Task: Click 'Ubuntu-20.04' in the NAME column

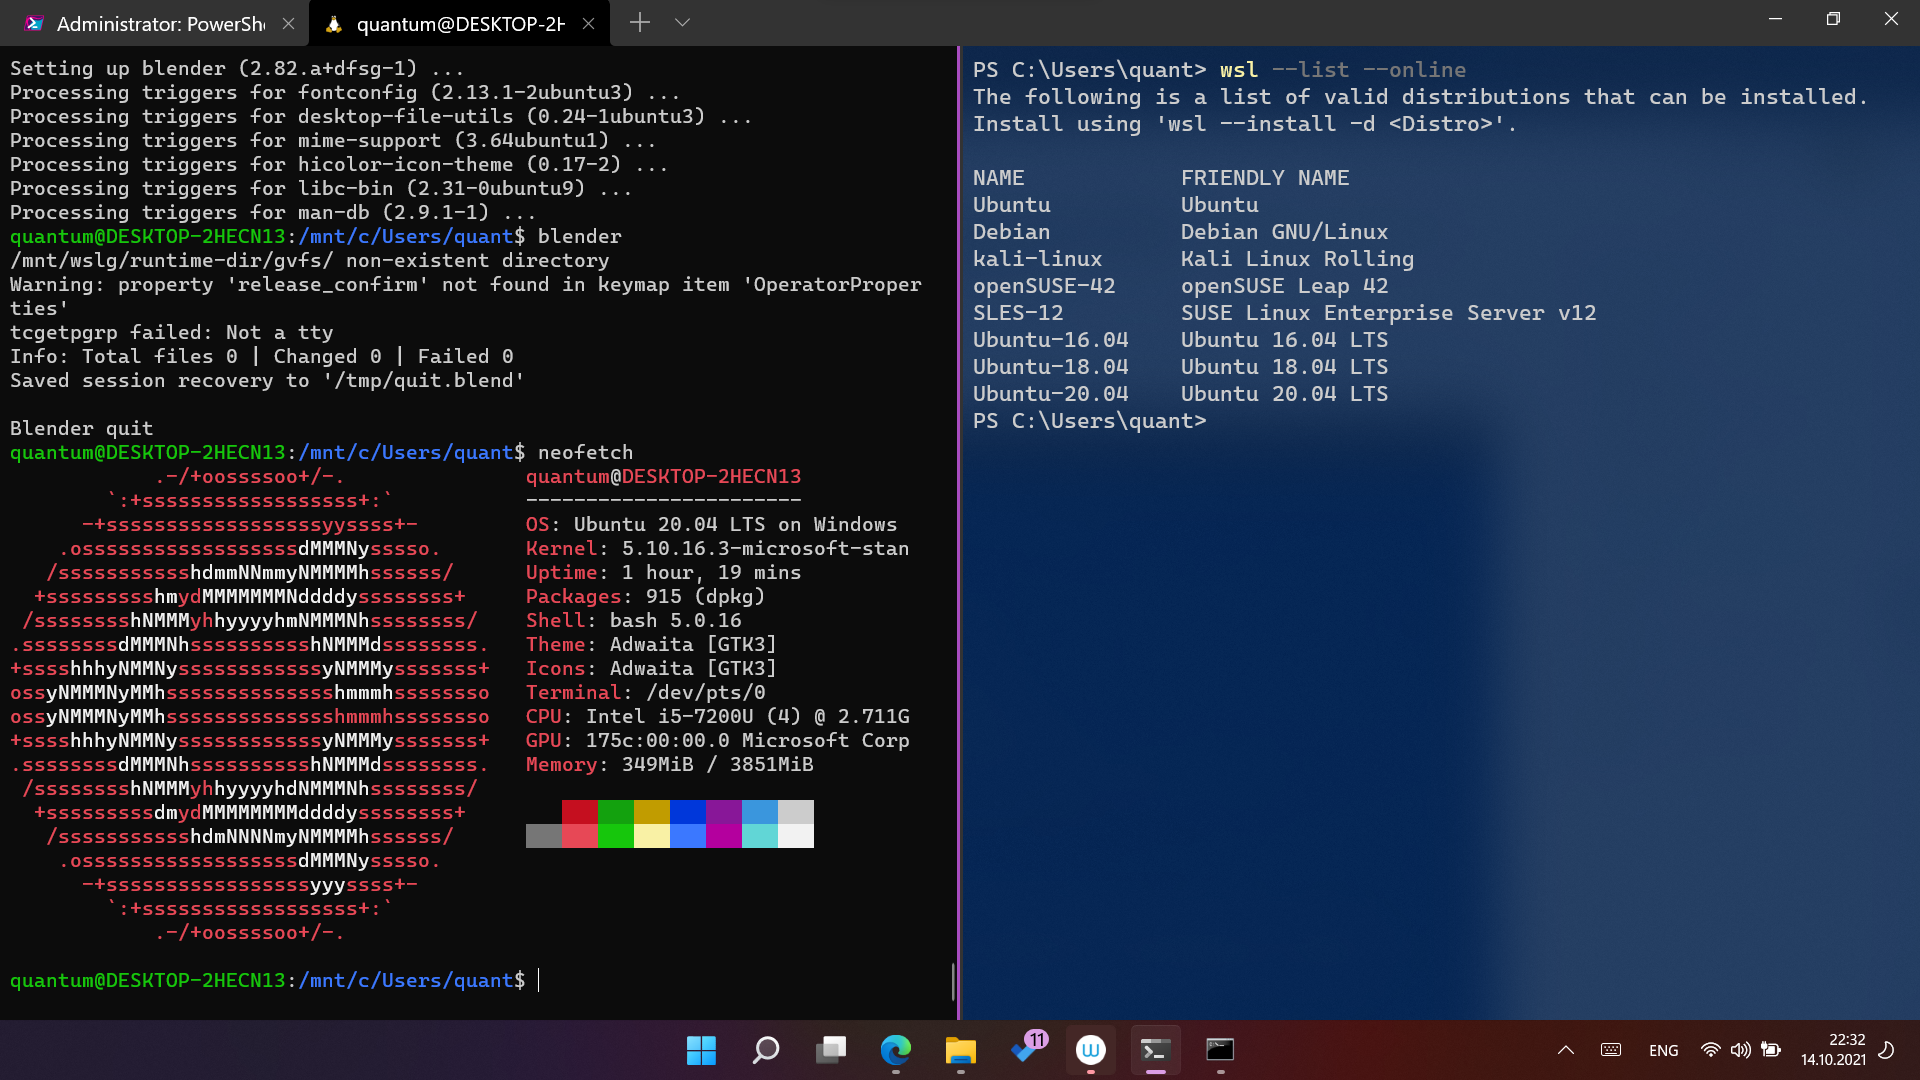Action: 1050,394
